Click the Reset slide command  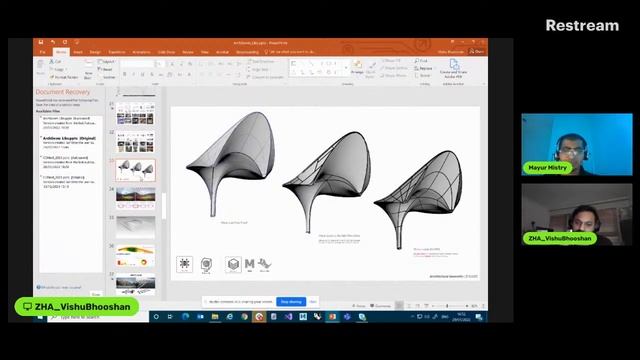[x=106, y=69]
